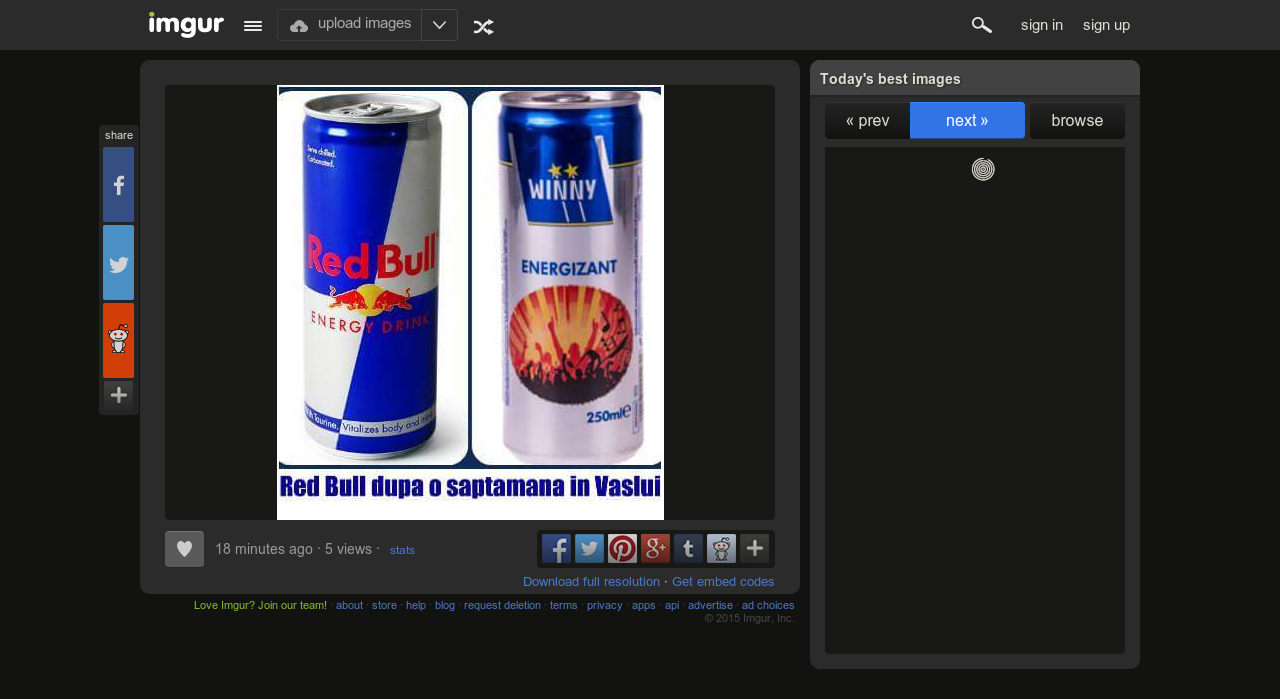Click Facebook icon below the image
Screen dimensions: 1280x699
click(556, 549)
